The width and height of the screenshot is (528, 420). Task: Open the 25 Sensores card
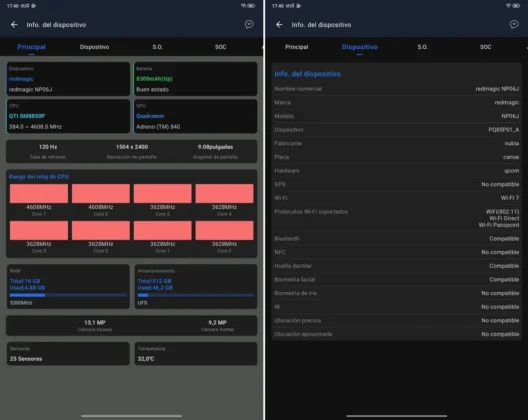point(68,354)
